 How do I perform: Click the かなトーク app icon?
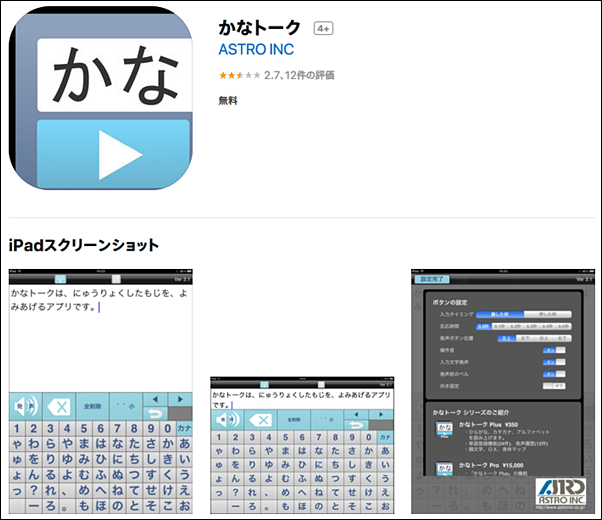point(101,98)
